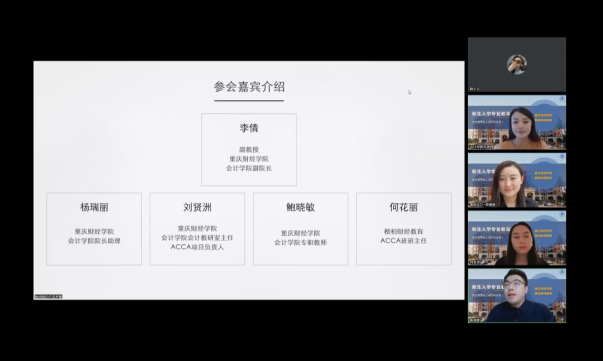Screen dimensions: 603x362
Task: Select the camera-off participant tile with the dark background
Action: [x=517, y=64]
